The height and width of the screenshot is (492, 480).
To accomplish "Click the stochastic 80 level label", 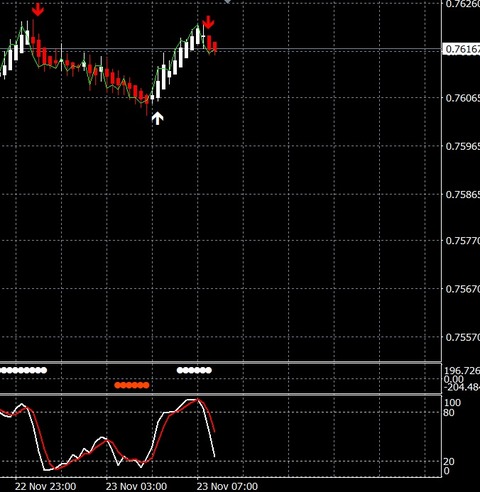I will (x=449, y=413).
